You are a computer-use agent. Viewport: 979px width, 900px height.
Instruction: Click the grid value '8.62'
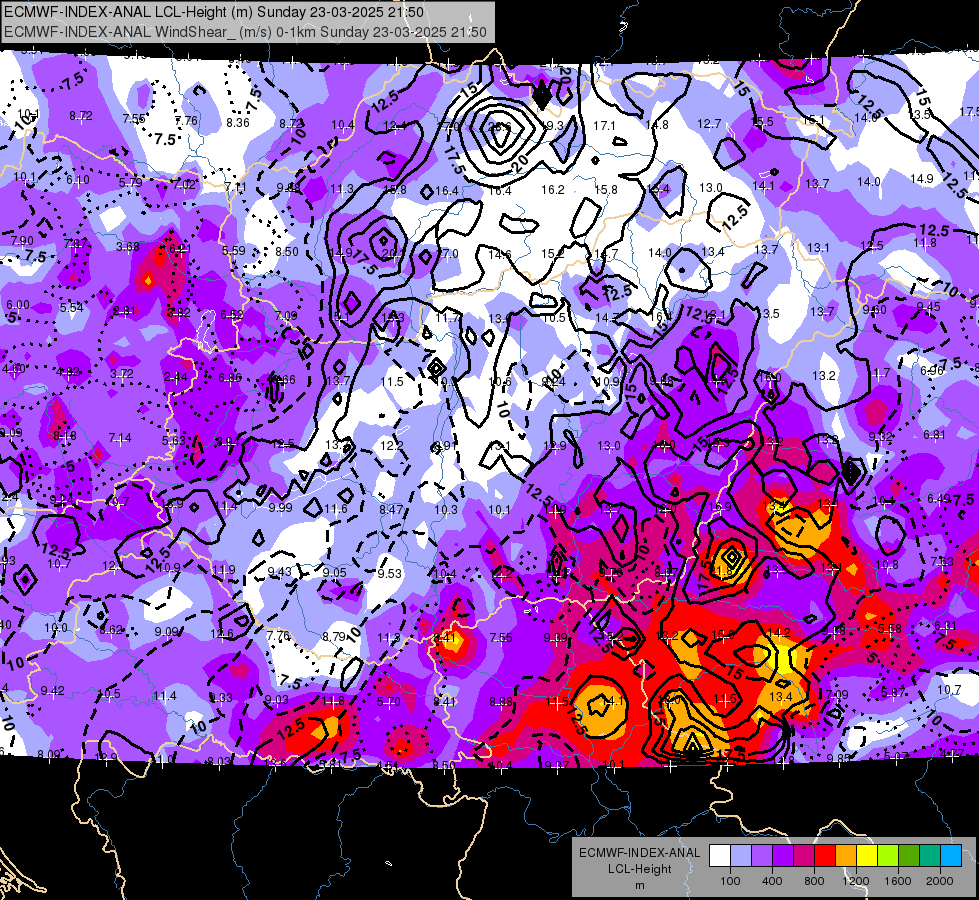pos(112,630)
